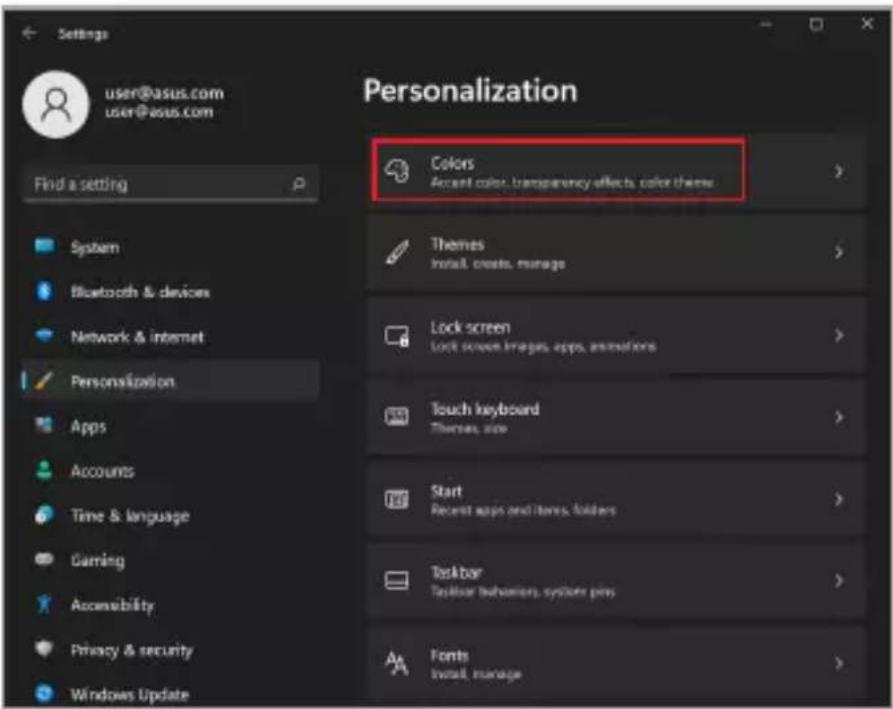Open Themes settings
This screenshot has width=893, height=709.
(616, 252)
